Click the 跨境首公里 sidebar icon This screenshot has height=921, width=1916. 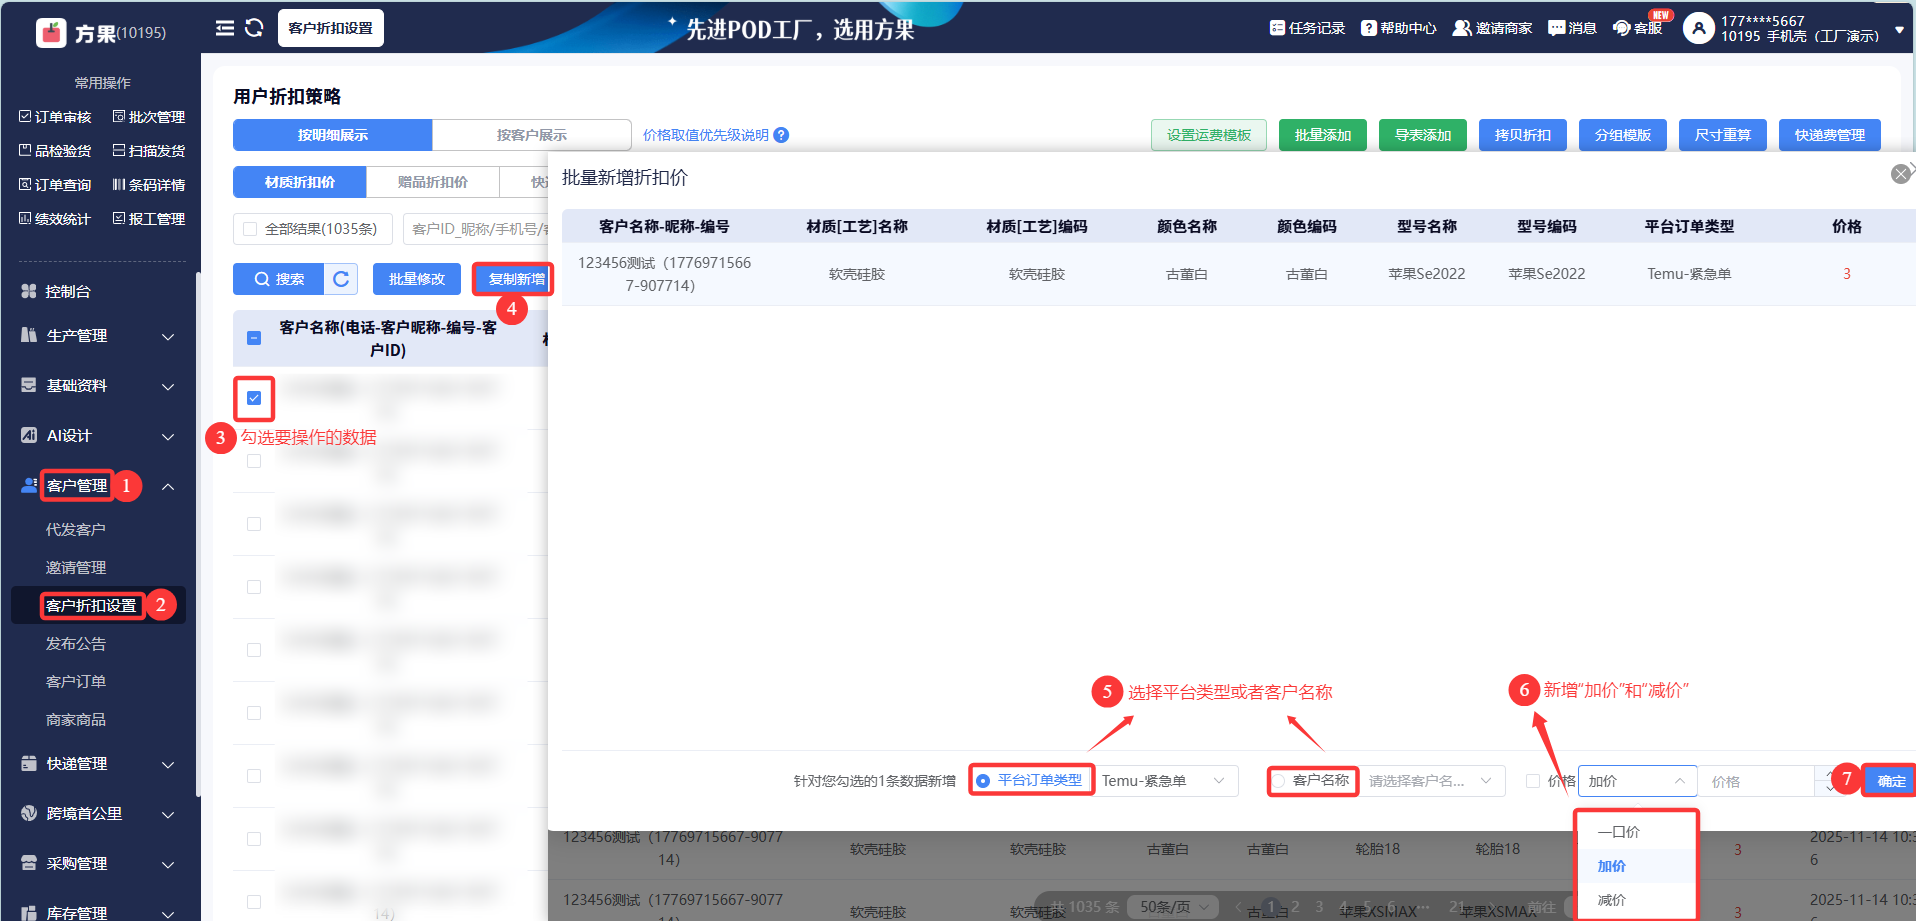(29, 813)
